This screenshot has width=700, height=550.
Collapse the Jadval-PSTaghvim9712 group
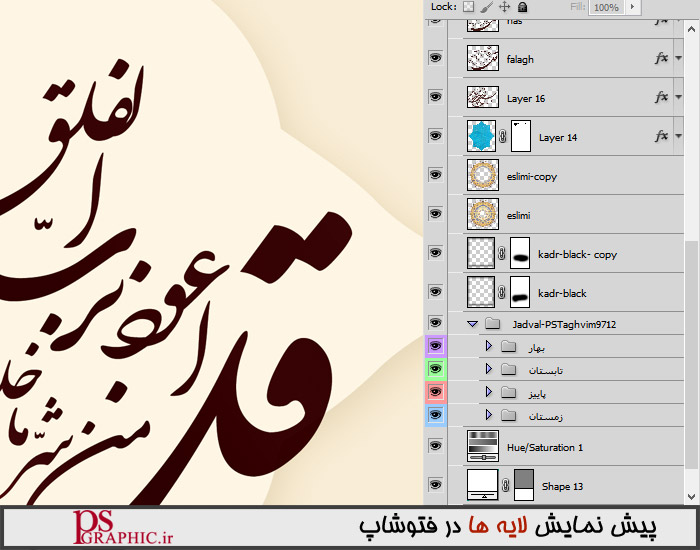tap(471, 324)
